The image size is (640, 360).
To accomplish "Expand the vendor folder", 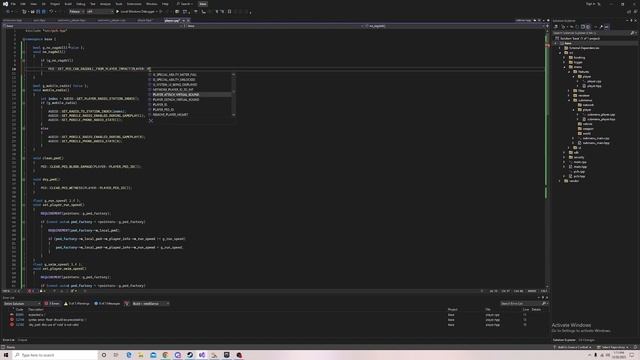I will click(560, 181).
